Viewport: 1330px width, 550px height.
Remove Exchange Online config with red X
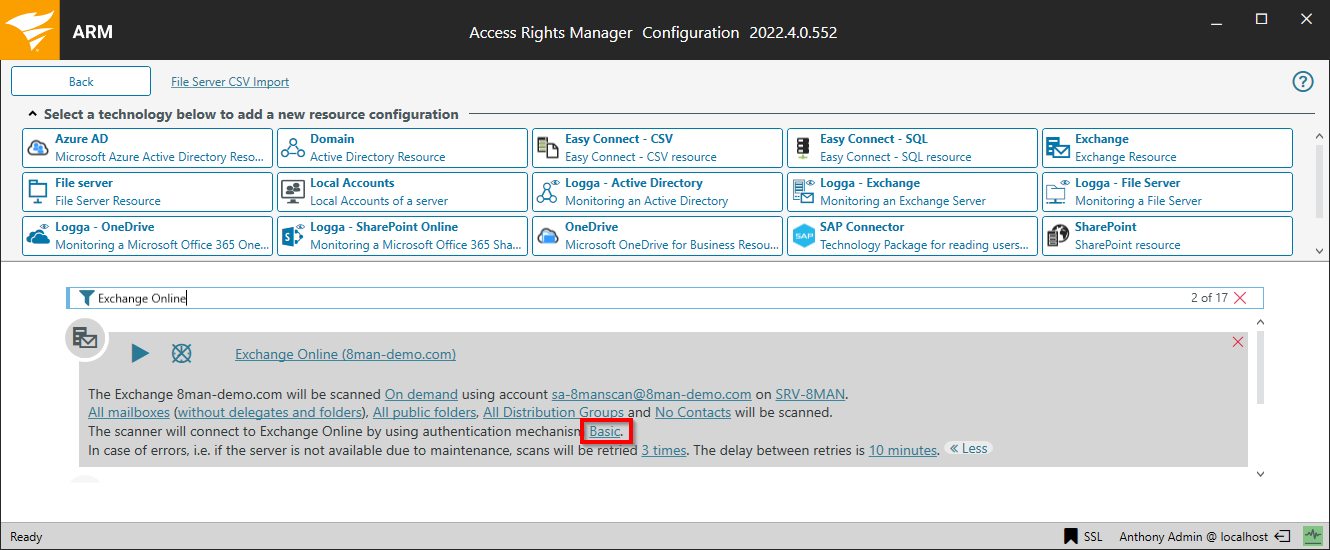[x=1238, y=342]
